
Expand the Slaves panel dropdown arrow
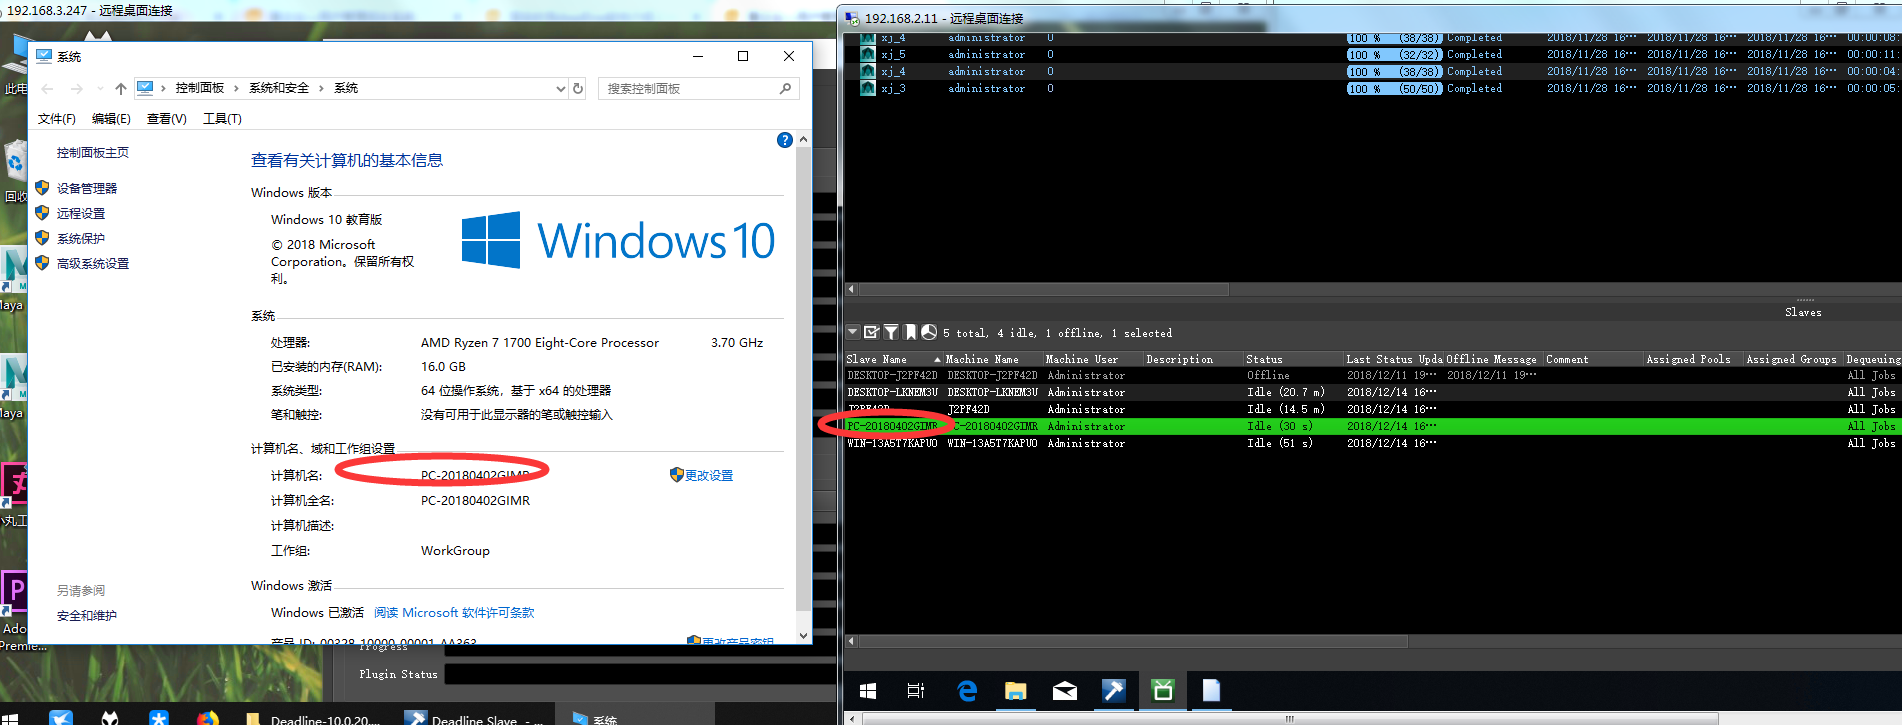click(853, 332)
